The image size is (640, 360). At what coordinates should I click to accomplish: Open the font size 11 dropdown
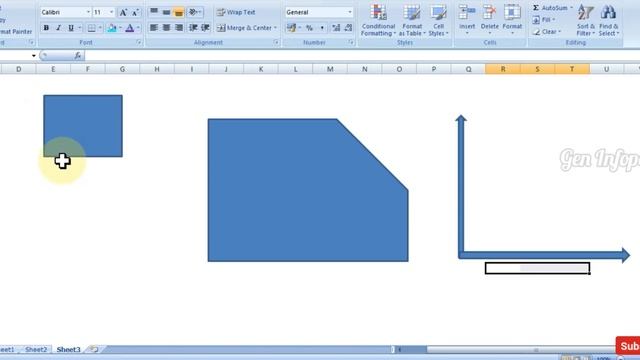click(x=111, y=12)
